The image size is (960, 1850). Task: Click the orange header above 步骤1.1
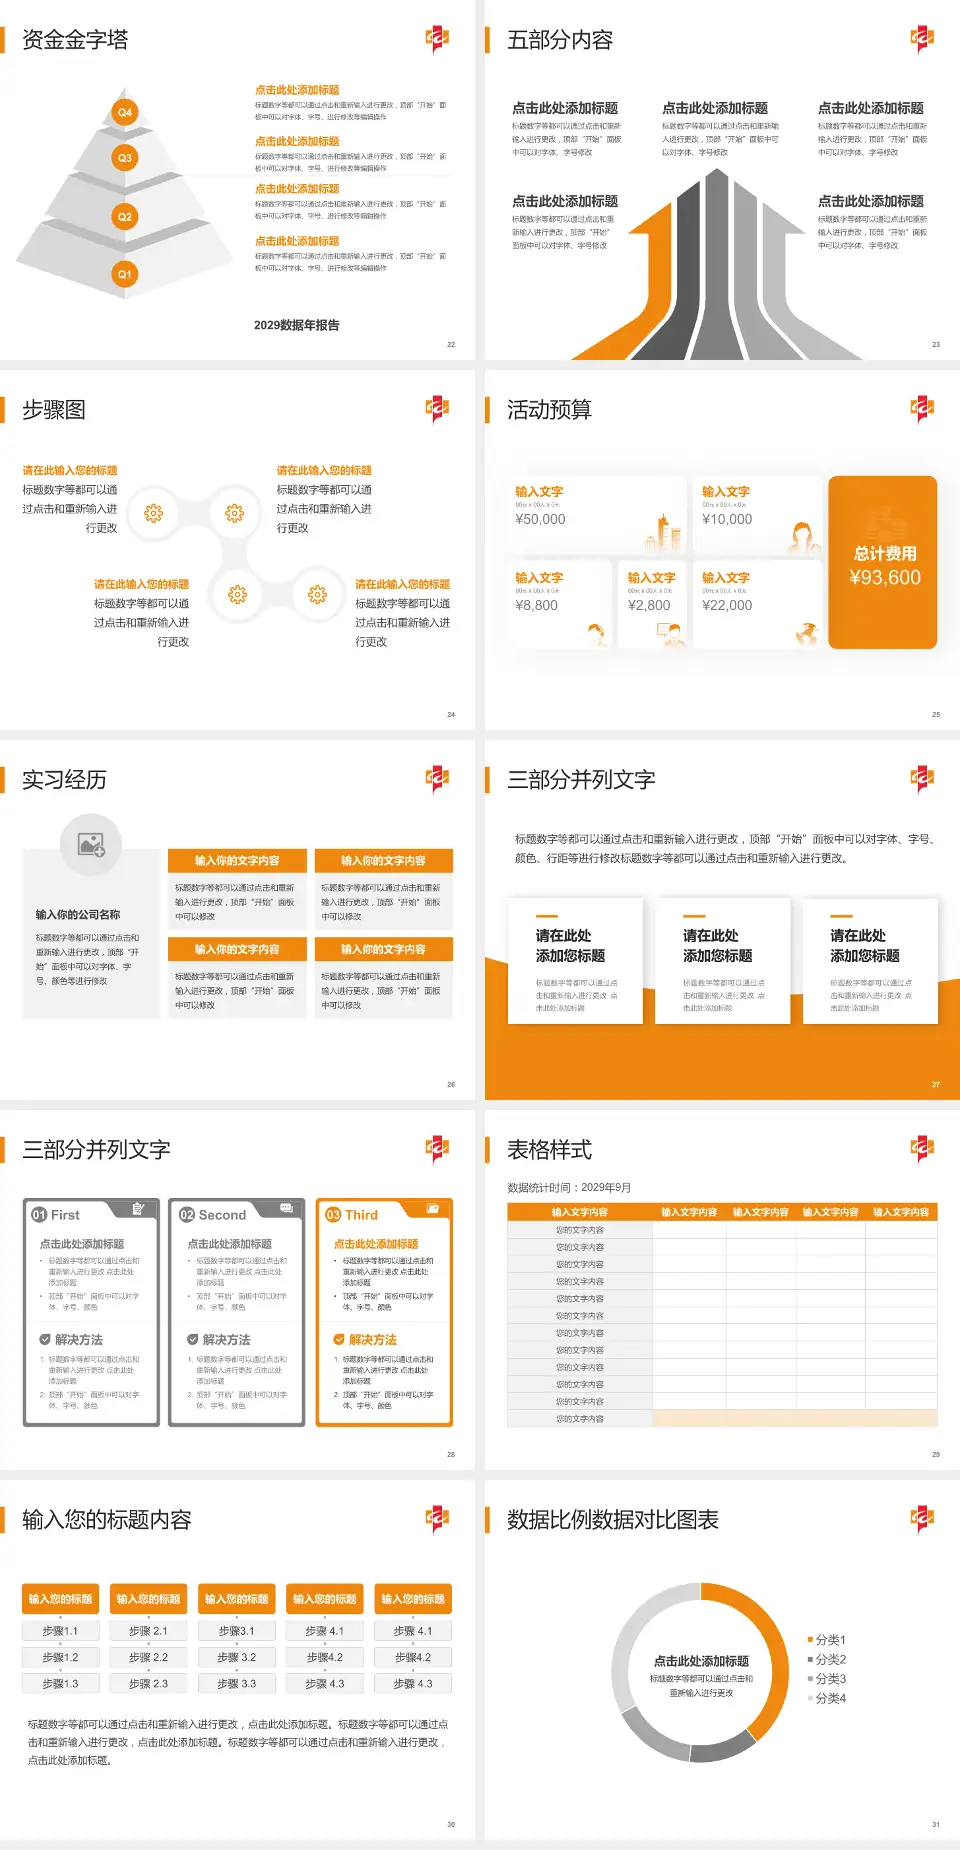click(60, 1599)
